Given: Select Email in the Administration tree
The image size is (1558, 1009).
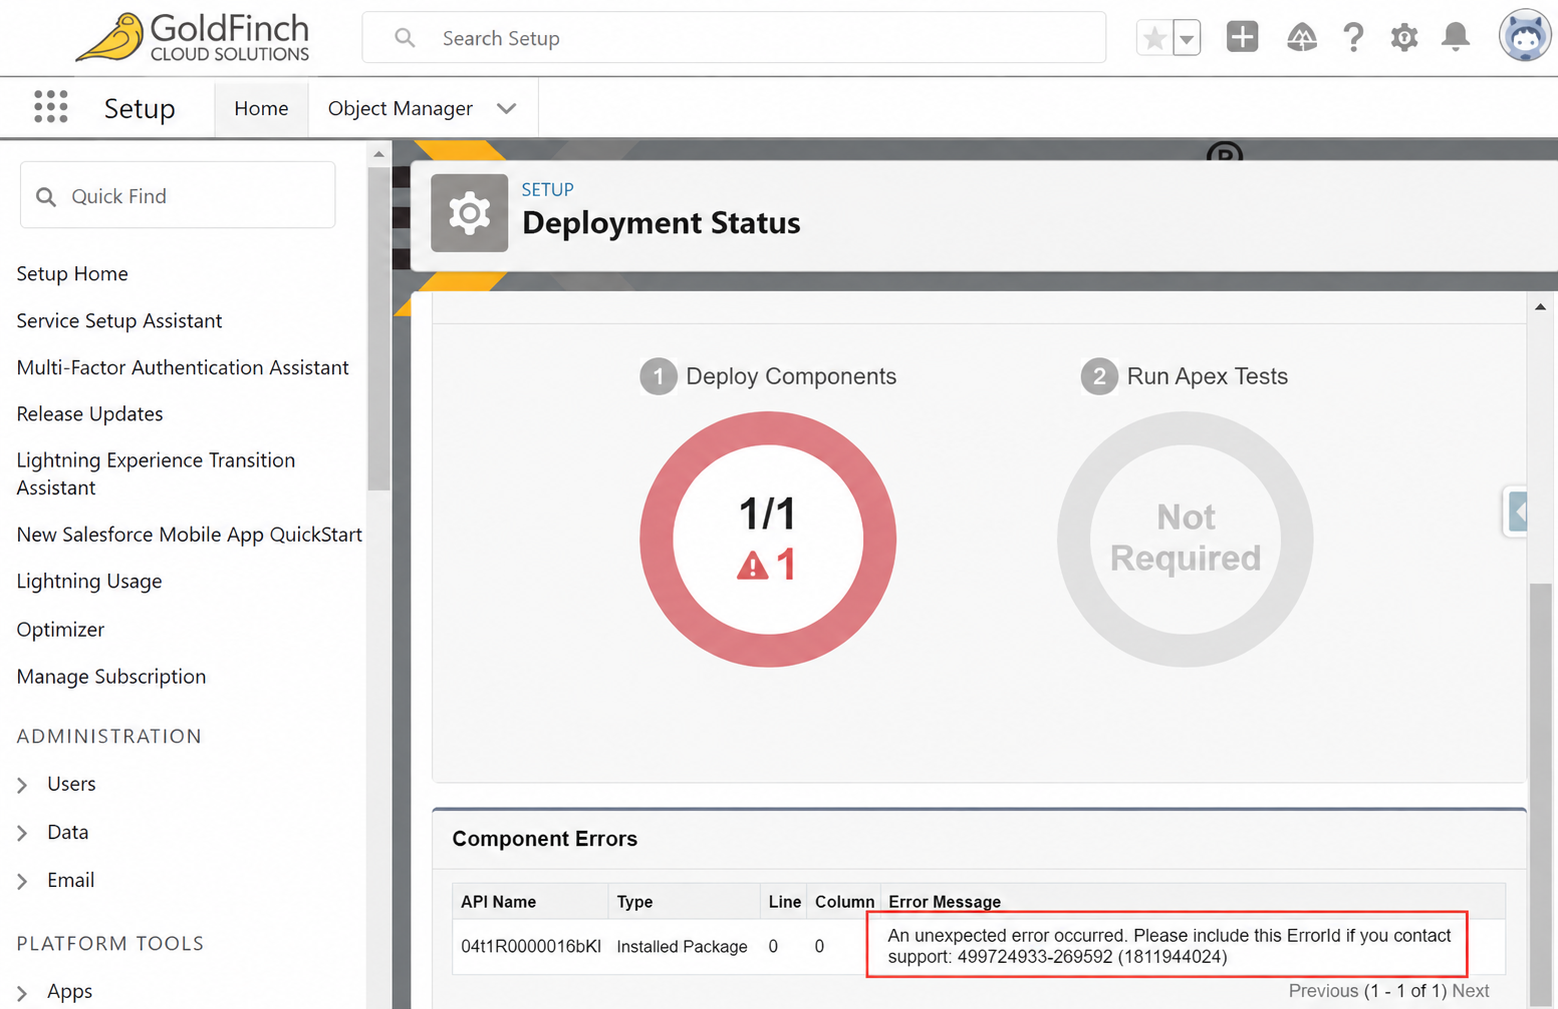Looking at the screenshot, I should [71, 880].
